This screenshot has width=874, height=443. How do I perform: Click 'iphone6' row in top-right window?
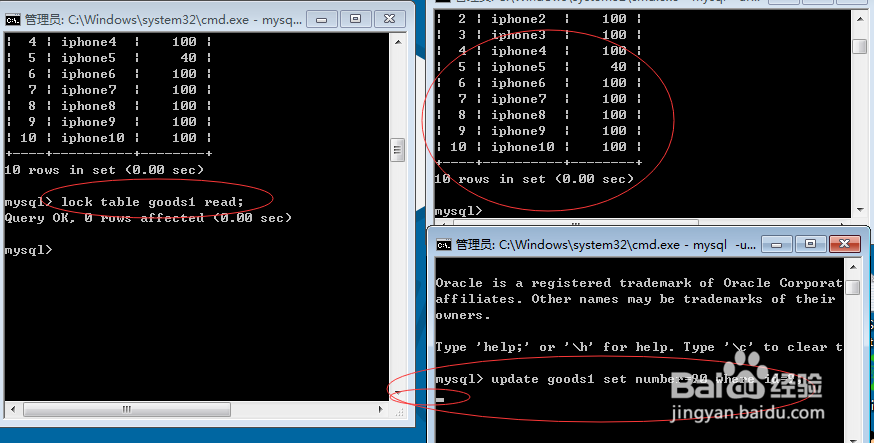coord(539,83)
